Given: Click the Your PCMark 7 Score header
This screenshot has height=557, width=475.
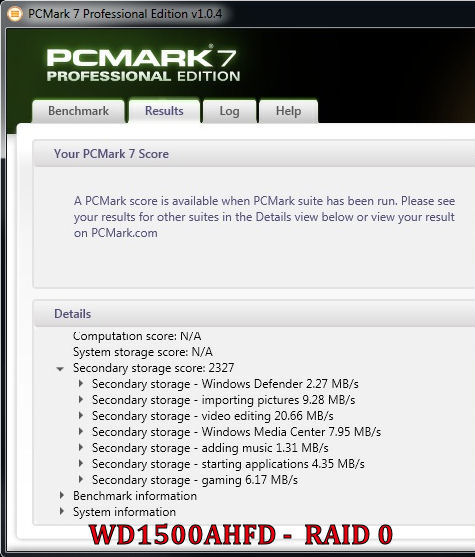Looking at the screenshot, I should pos(254,154).
